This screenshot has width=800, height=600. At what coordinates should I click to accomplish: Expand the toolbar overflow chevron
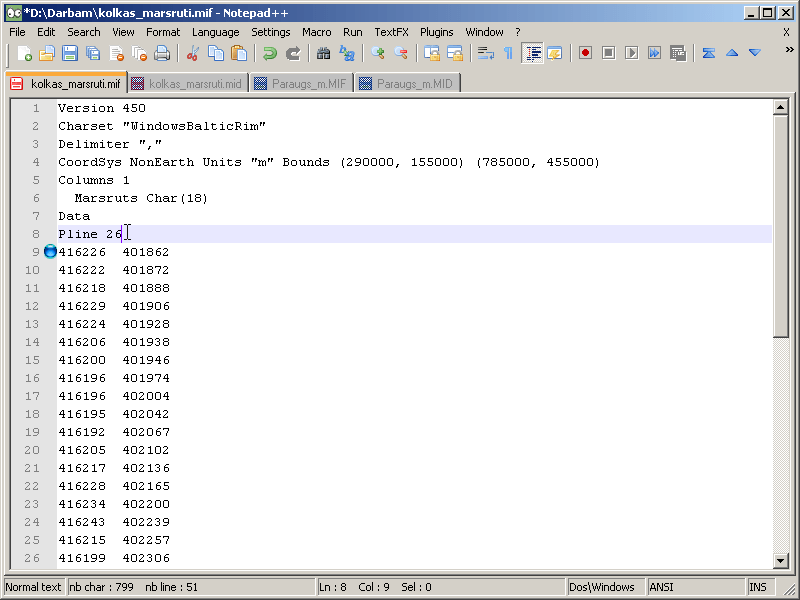(789, 49)
